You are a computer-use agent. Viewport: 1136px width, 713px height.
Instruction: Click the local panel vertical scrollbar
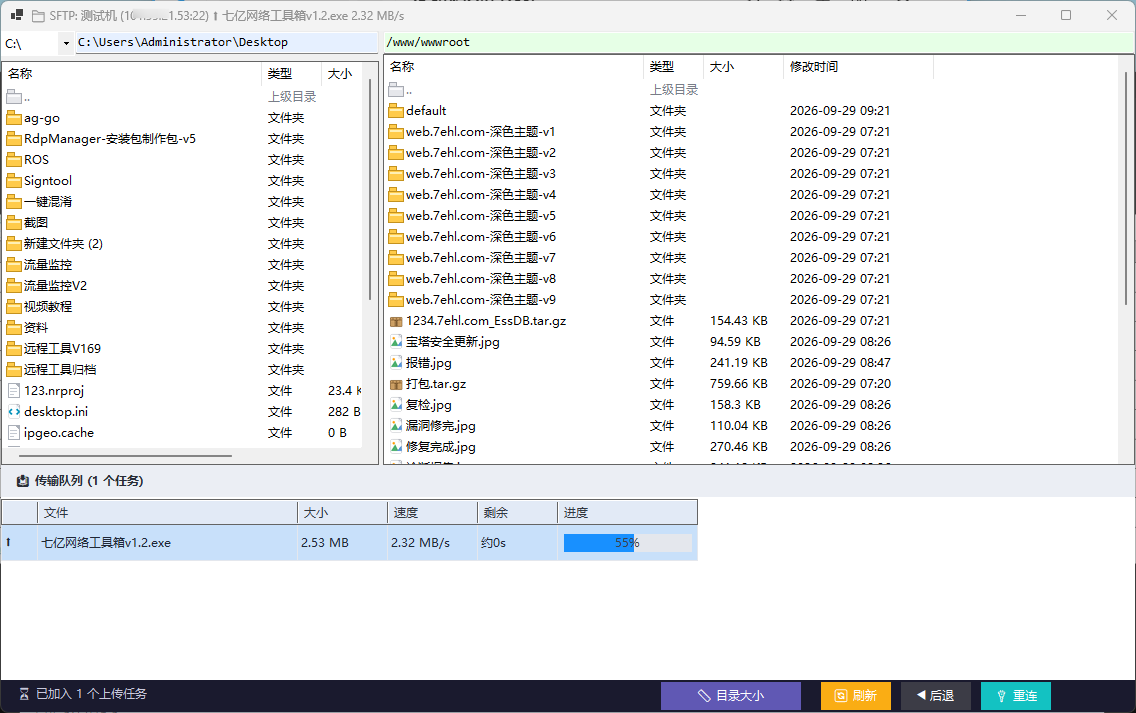[369, 190]
